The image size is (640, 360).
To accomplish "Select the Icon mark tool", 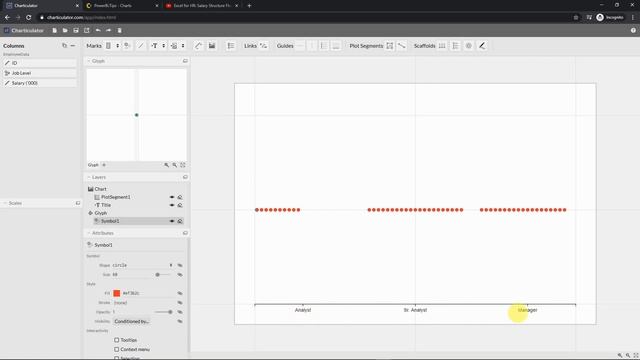I will [174, 46].
